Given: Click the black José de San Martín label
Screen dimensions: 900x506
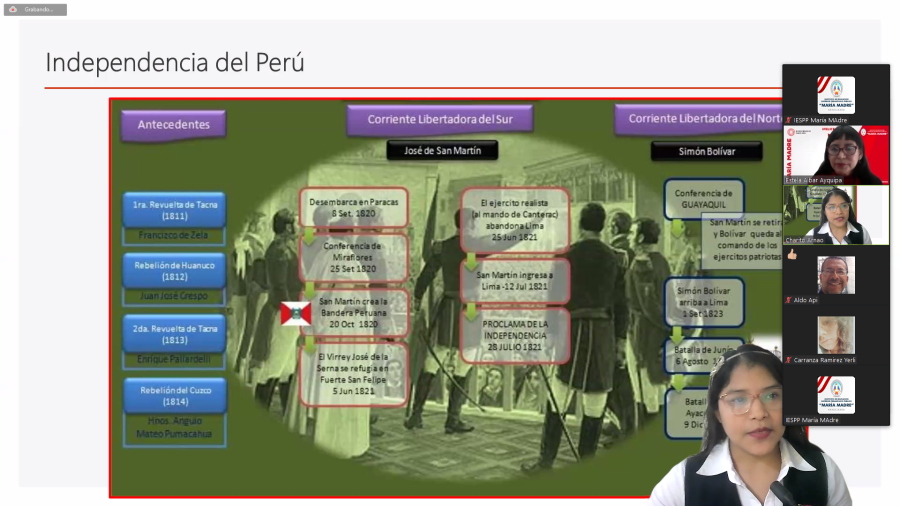Looking at the screenshot, I should click(x=443, y=151).
